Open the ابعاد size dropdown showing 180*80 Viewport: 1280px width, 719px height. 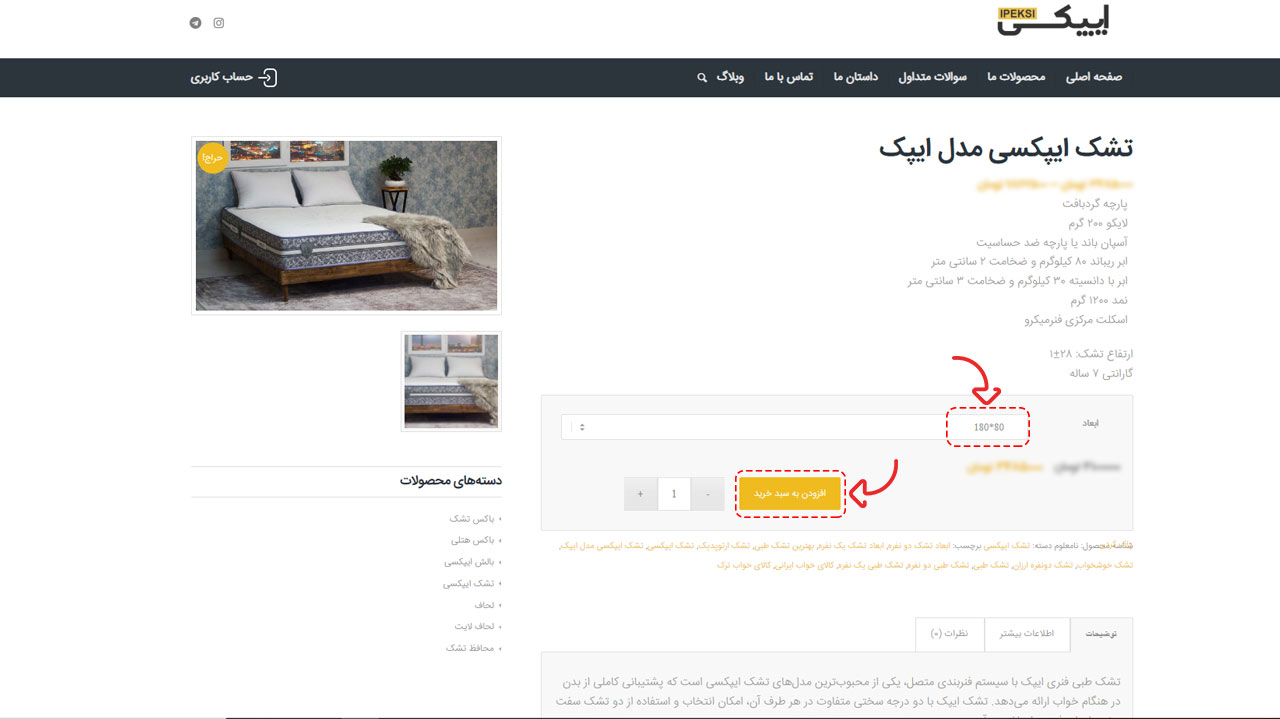795,427
